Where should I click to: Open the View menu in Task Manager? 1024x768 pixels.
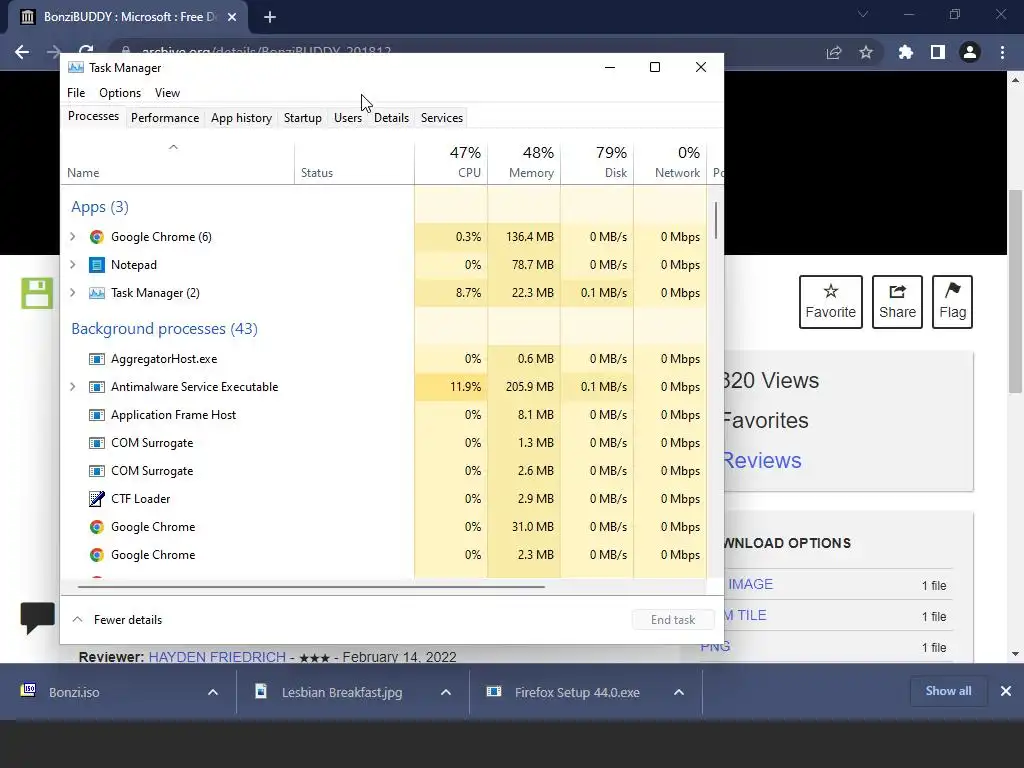pyautogui.click(x=167, y=93)
